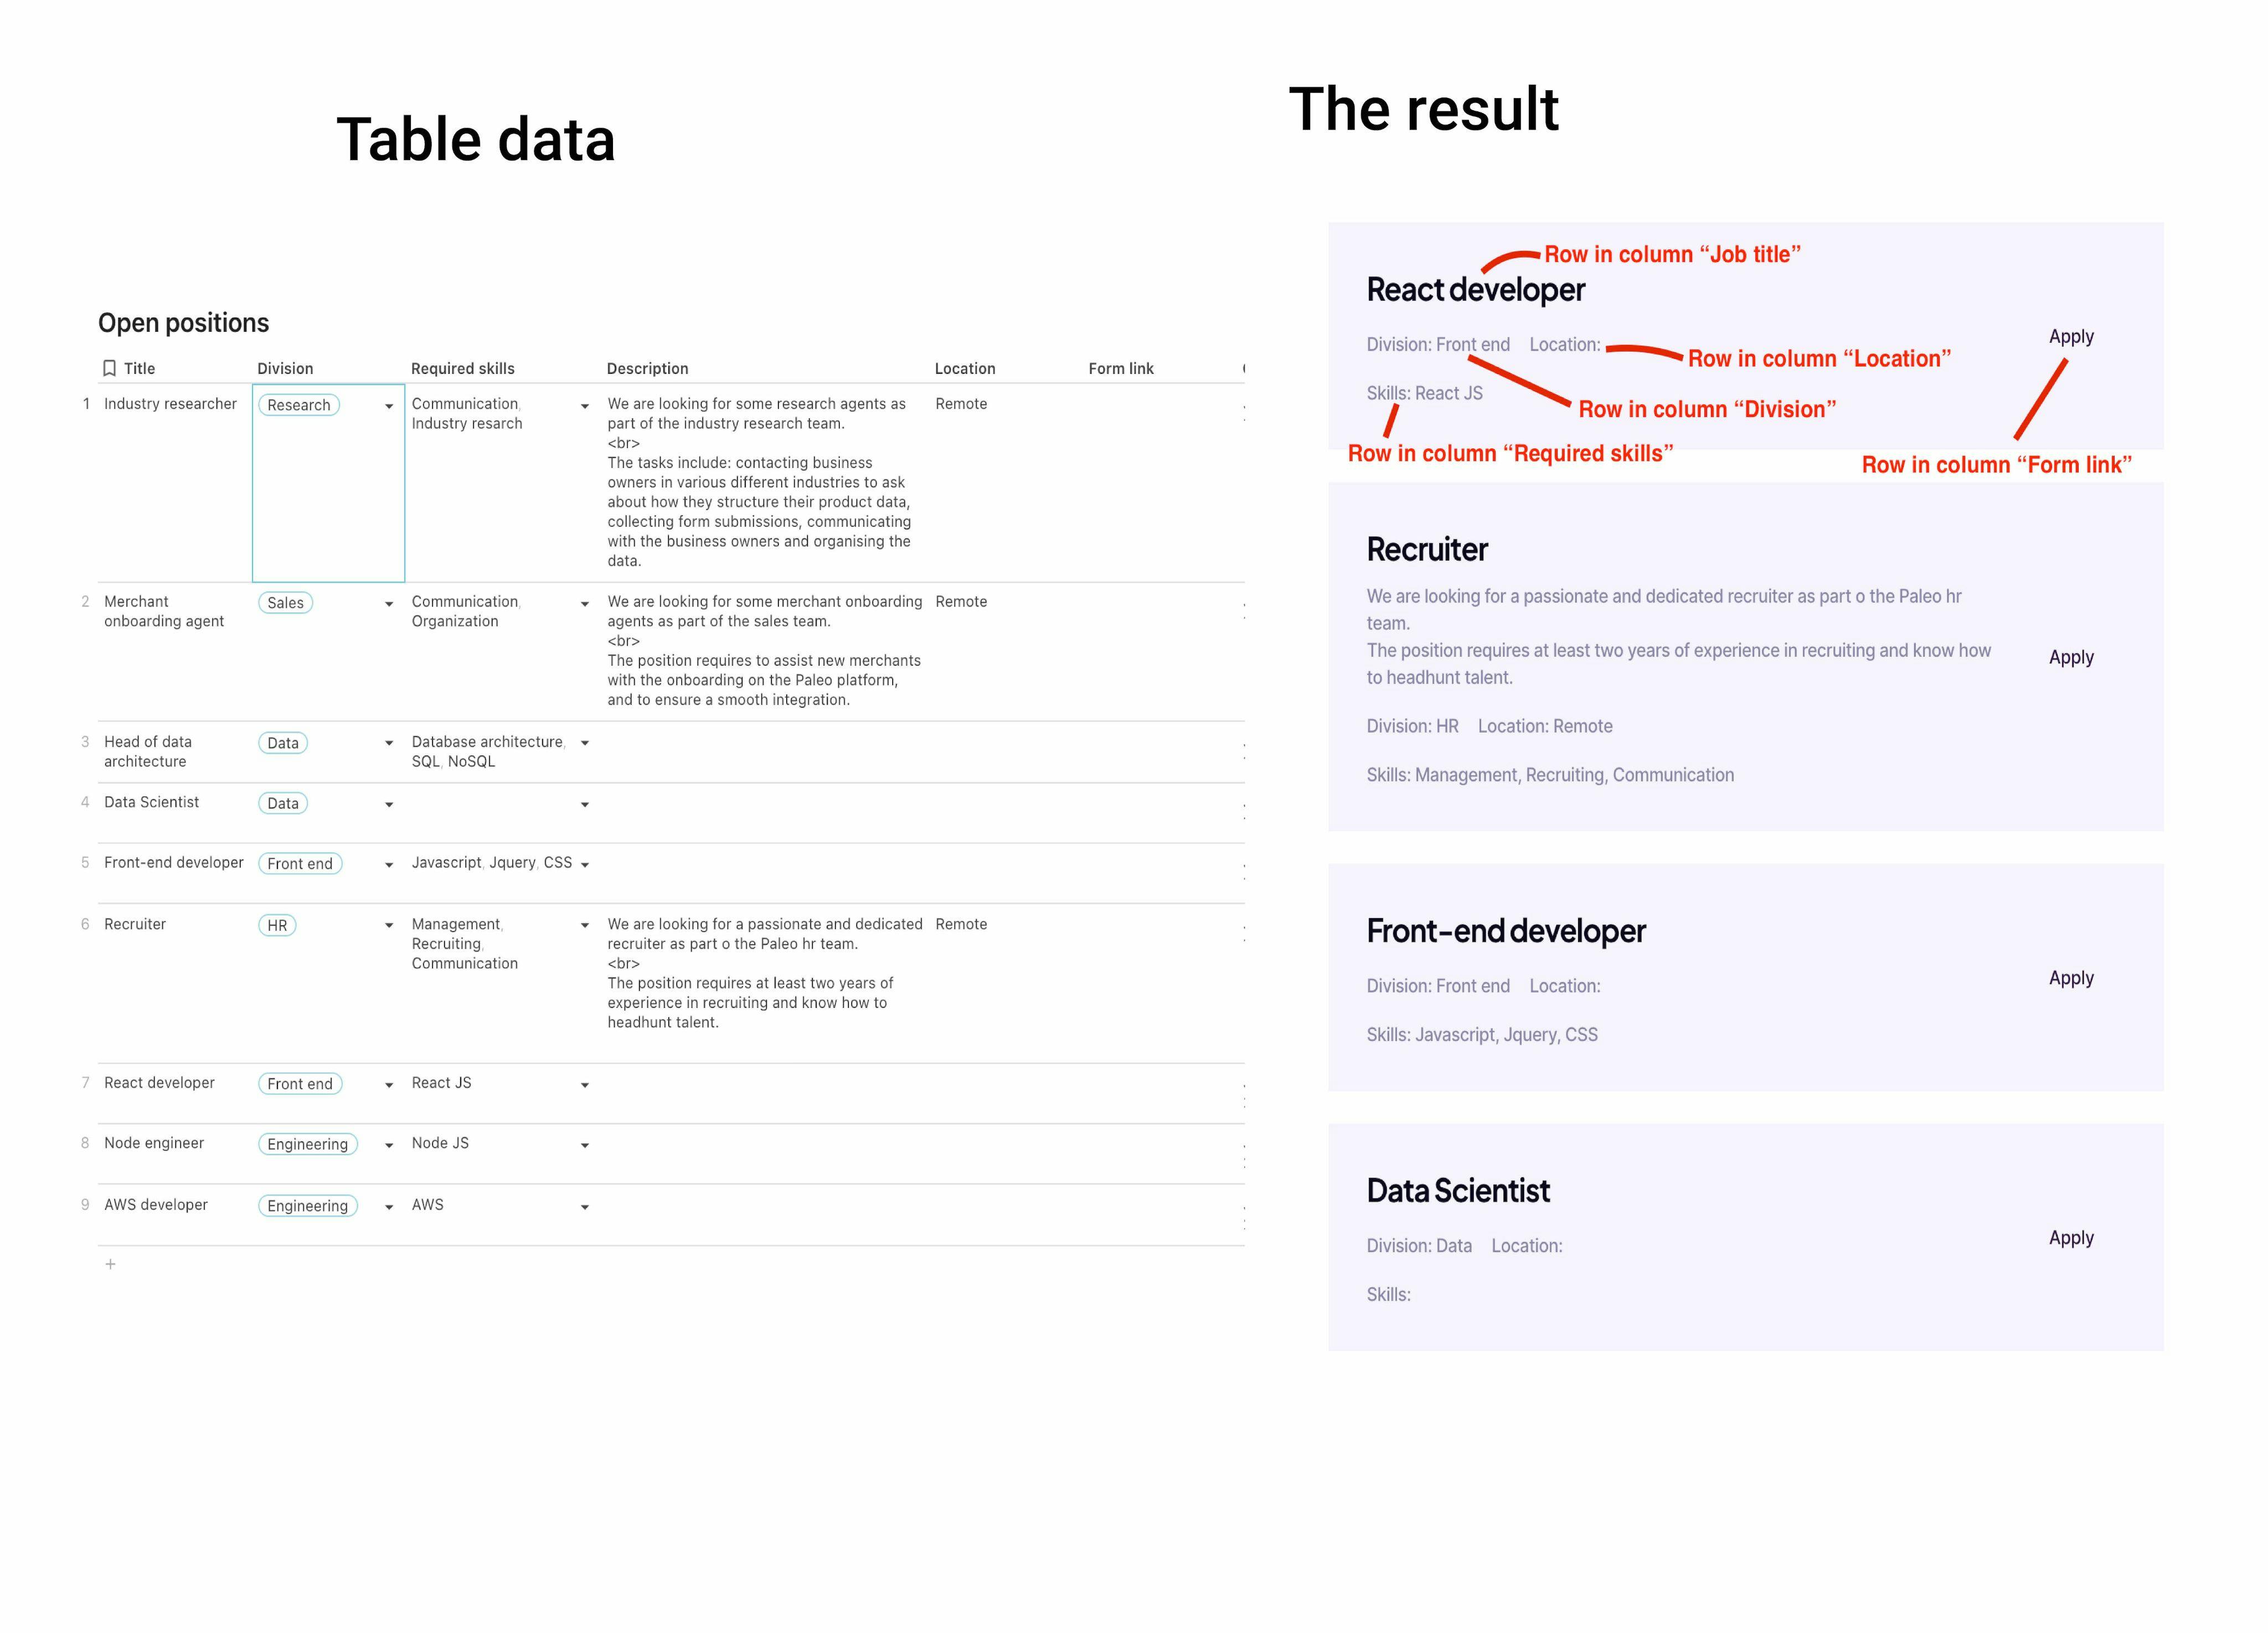The width and height of the screenshot is (2268, 1633).
Task: Click the Form link column header
Action: [1121, 369]
